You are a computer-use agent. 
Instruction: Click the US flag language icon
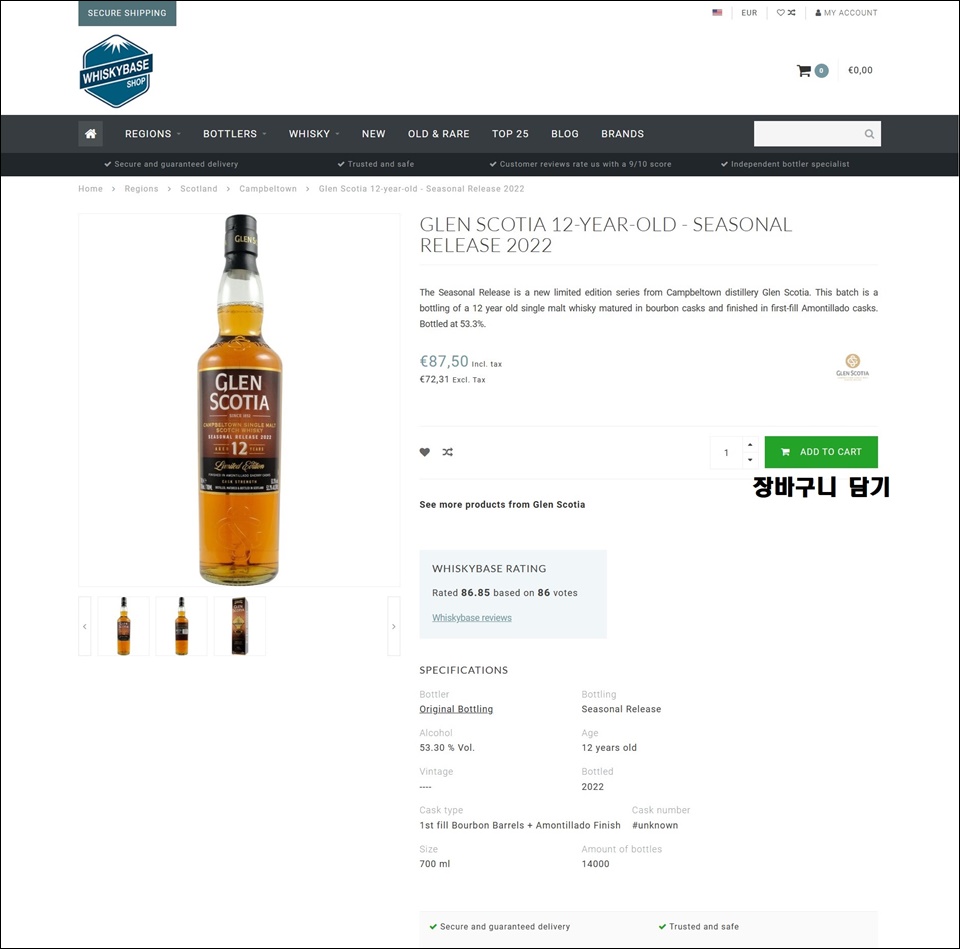click(717, 12)
